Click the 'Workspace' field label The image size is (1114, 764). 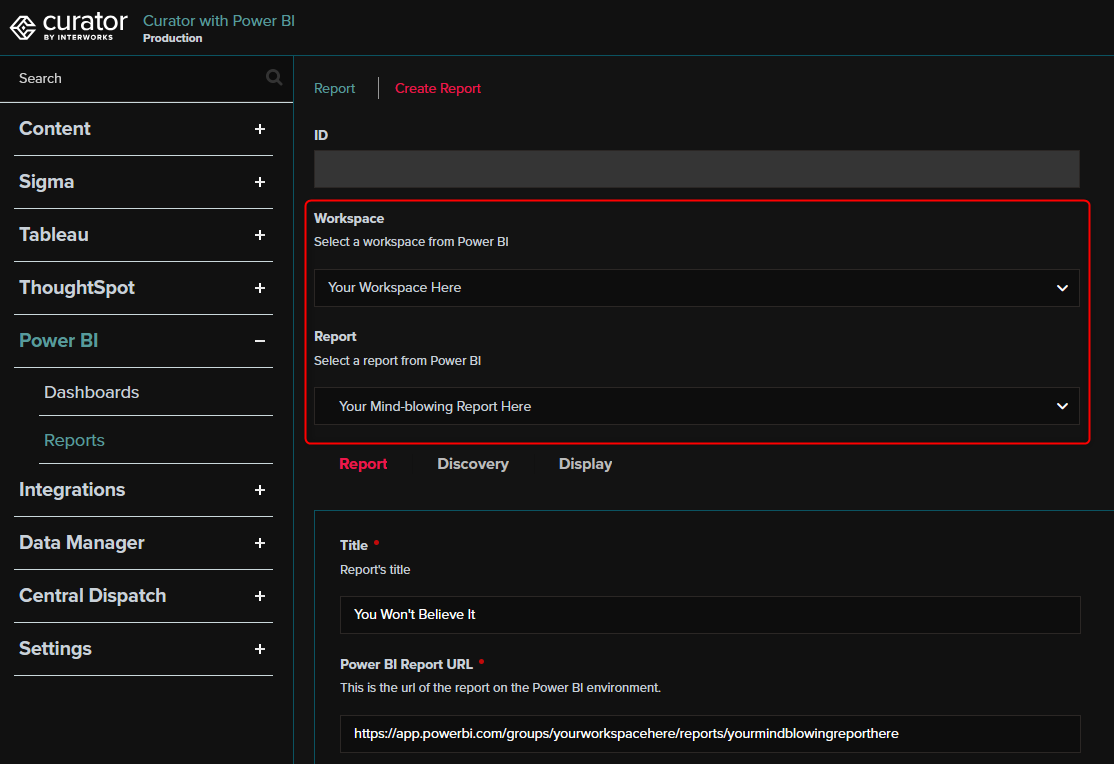(x=349, y=218)
